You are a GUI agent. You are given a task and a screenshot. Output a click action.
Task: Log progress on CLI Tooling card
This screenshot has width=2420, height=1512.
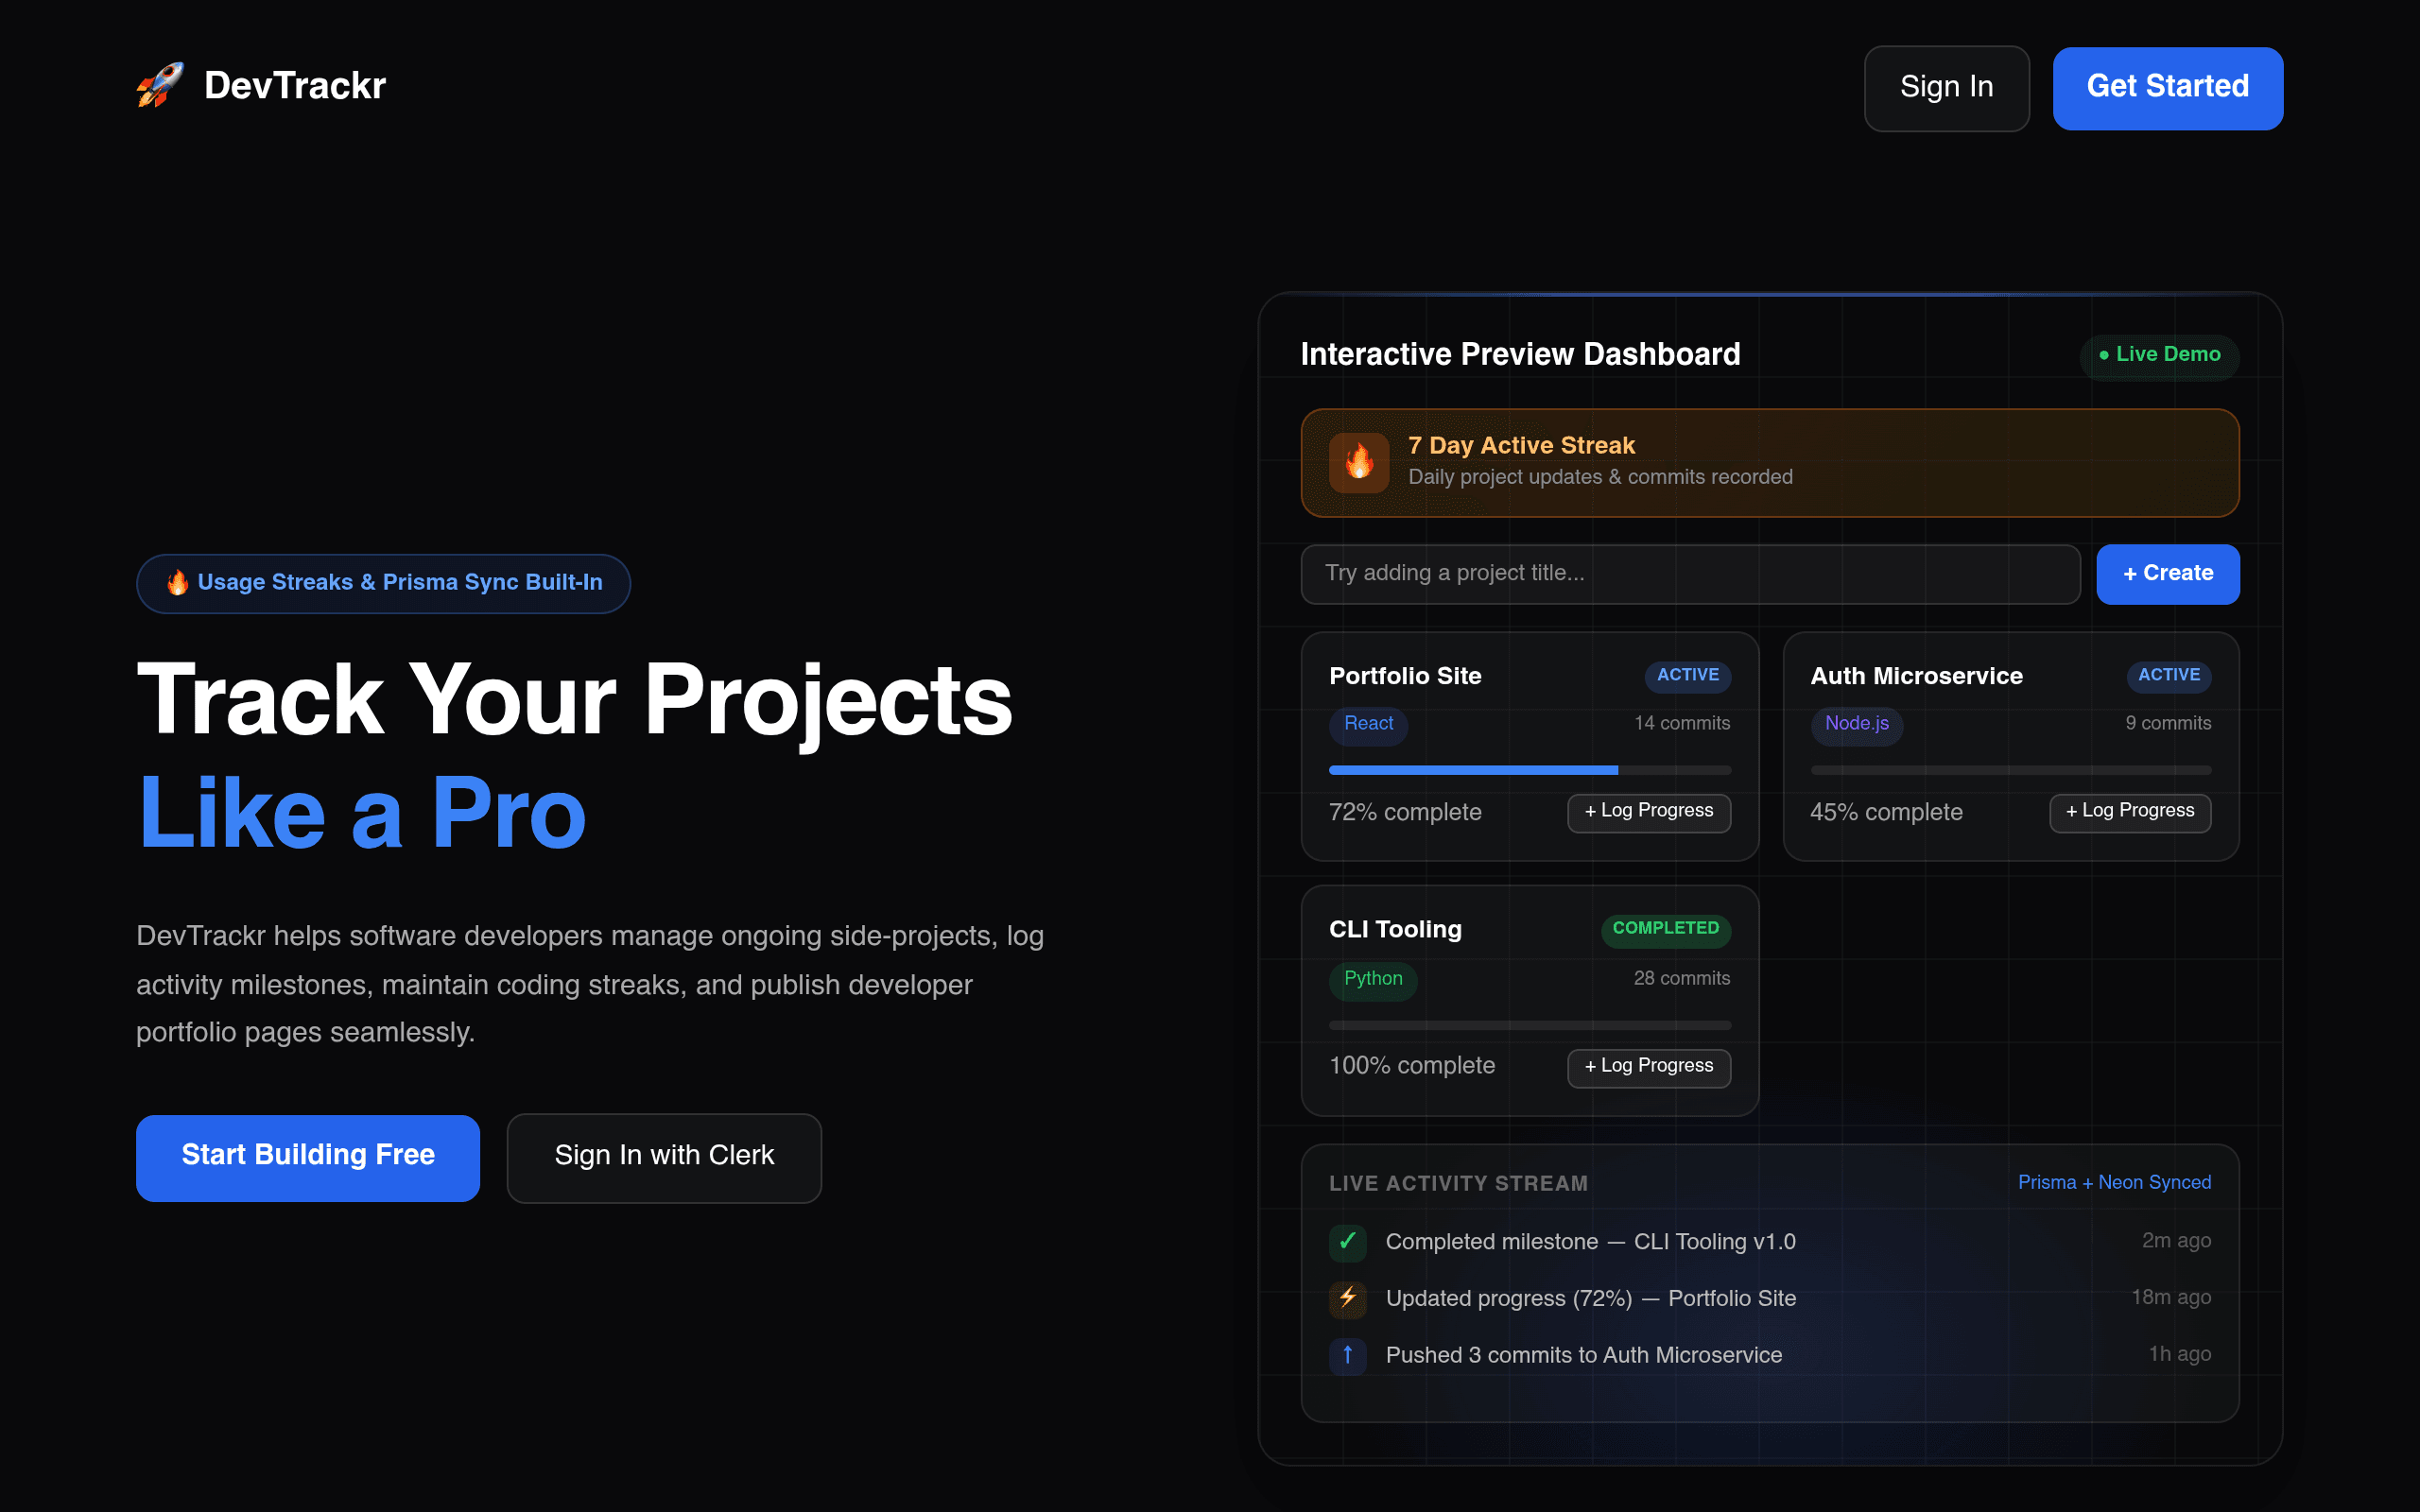point(1648,1066)
